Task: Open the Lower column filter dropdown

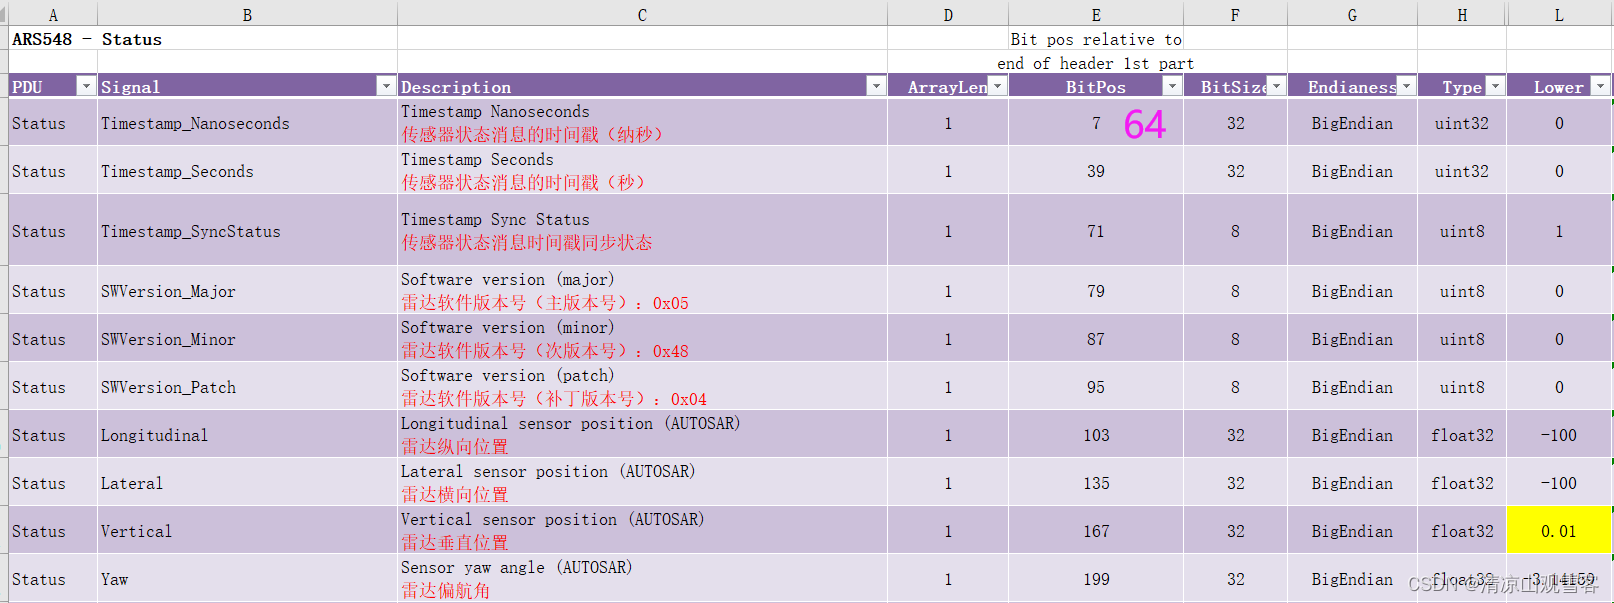Action: pos(1600,86)
